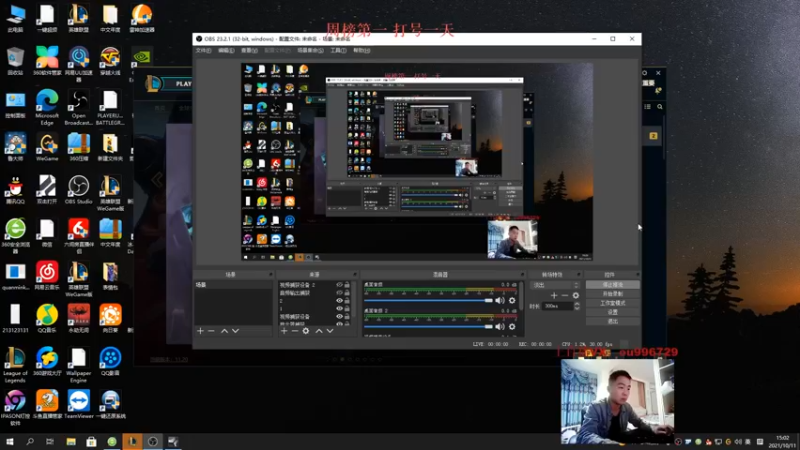The height and width of the screenshot is (450, 800).
Task: Toggle visibility of 视频捕获设备 2 source
Action: click(x=339, y=285)
